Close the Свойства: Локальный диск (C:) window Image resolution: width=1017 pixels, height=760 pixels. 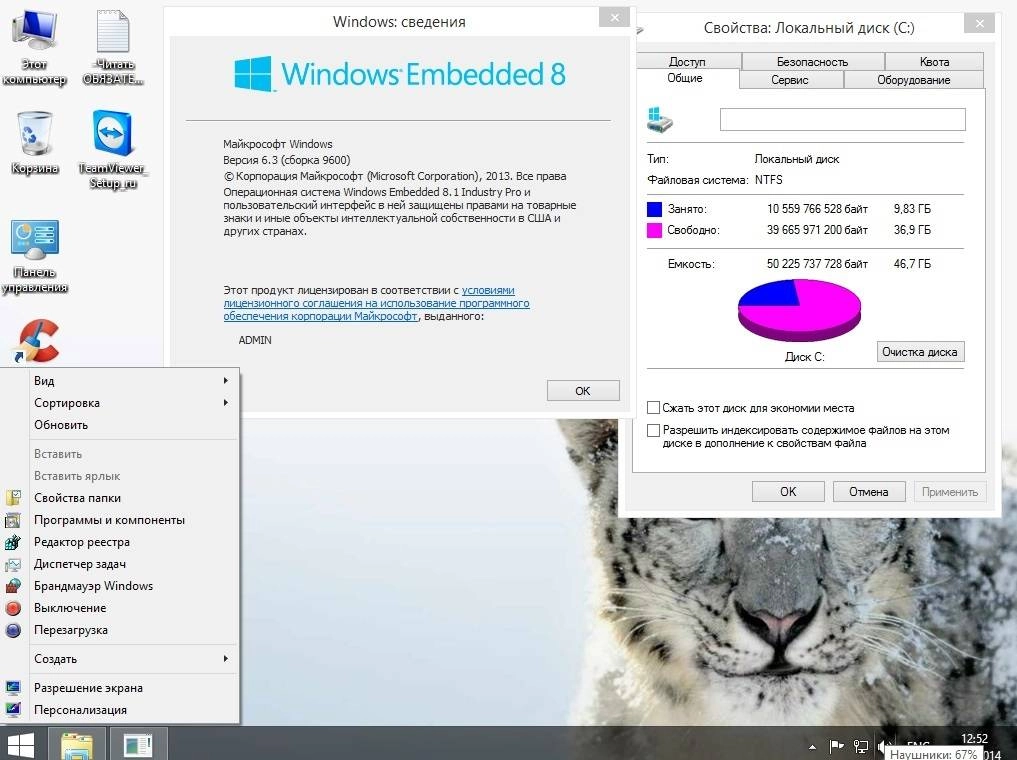click(979, 24)
